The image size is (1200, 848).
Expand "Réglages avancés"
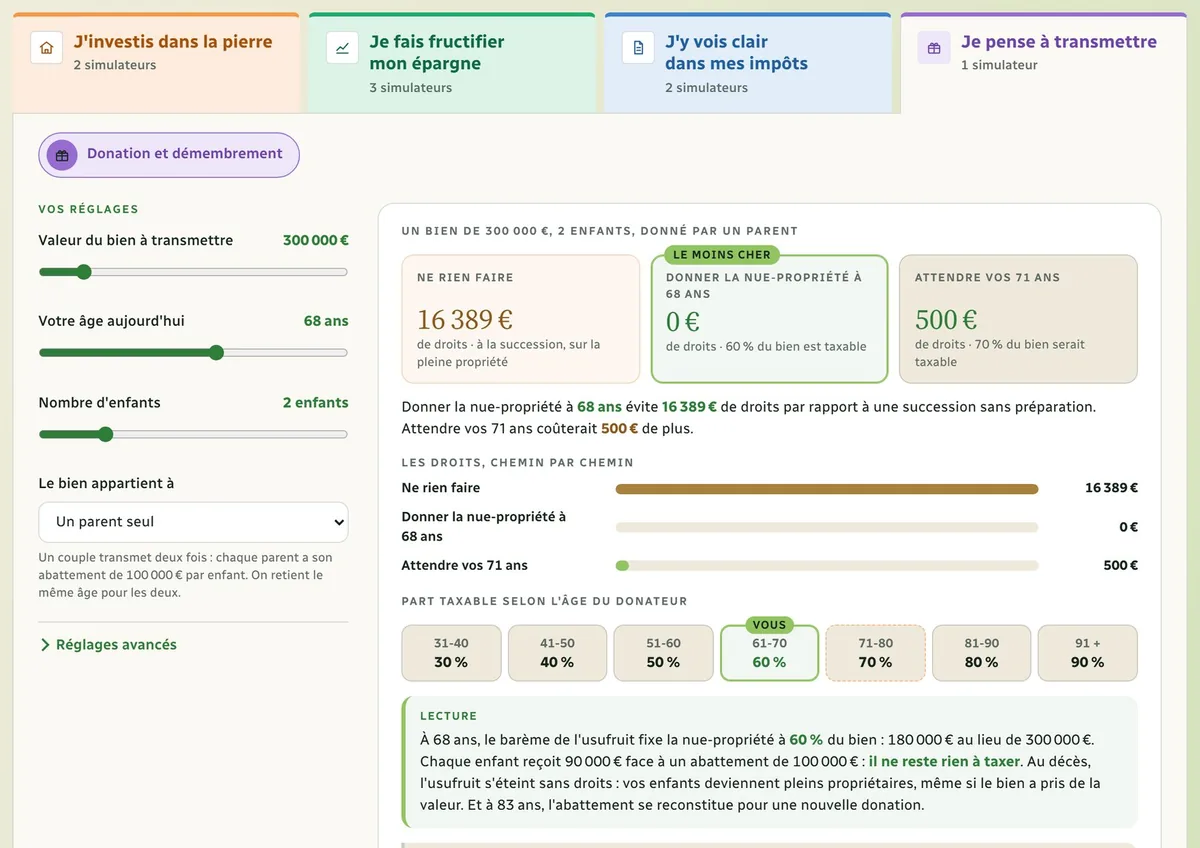click(108, 645)
